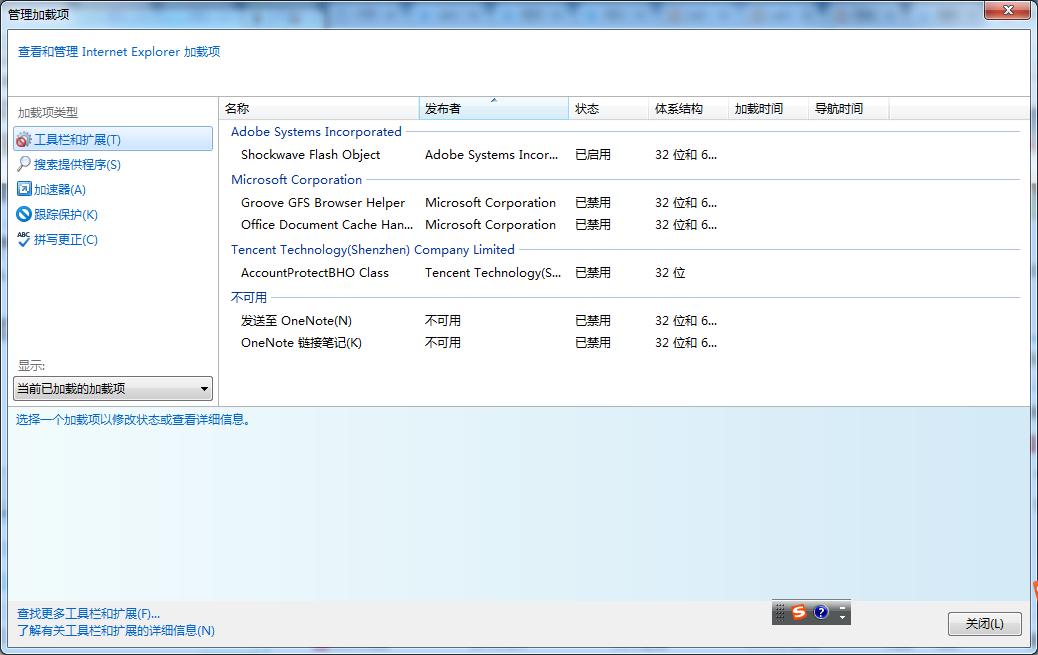Open the language bar options arrow
Viewport: 1038px width, 655px height.
(x=842, y=618)
